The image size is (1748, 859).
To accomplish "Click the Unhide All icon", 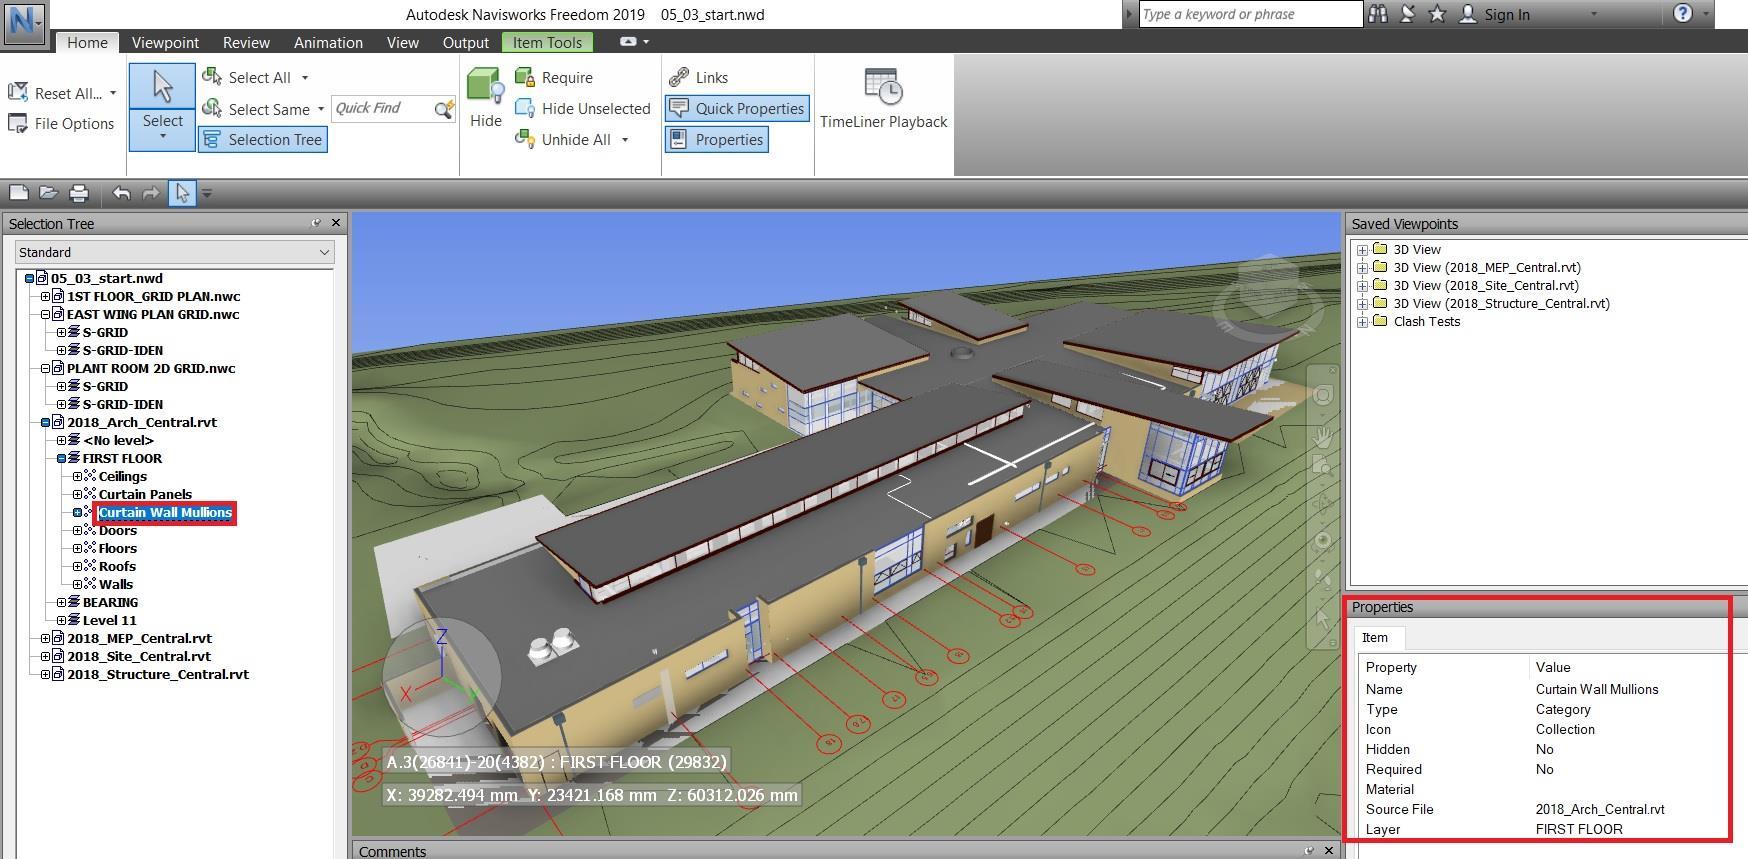I will [525, 139].
